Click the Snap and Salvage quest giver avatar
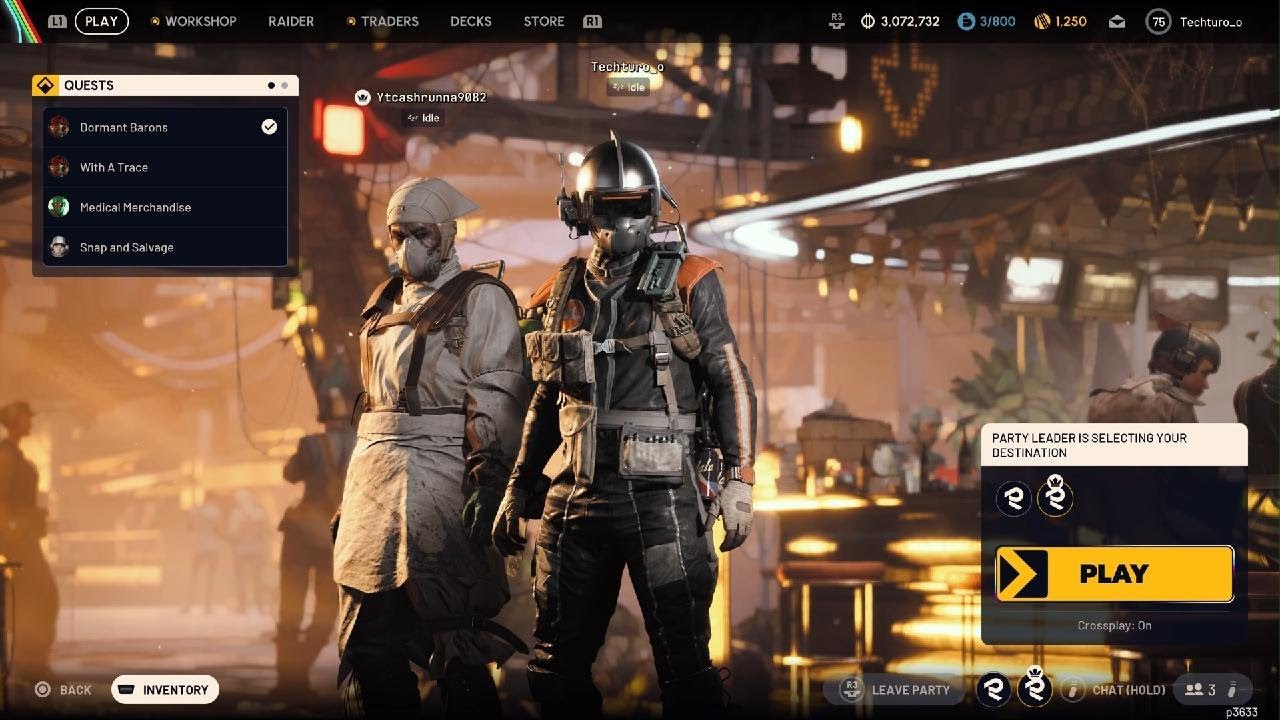This screenshot has width=1280, height=720. pos(59,247)
